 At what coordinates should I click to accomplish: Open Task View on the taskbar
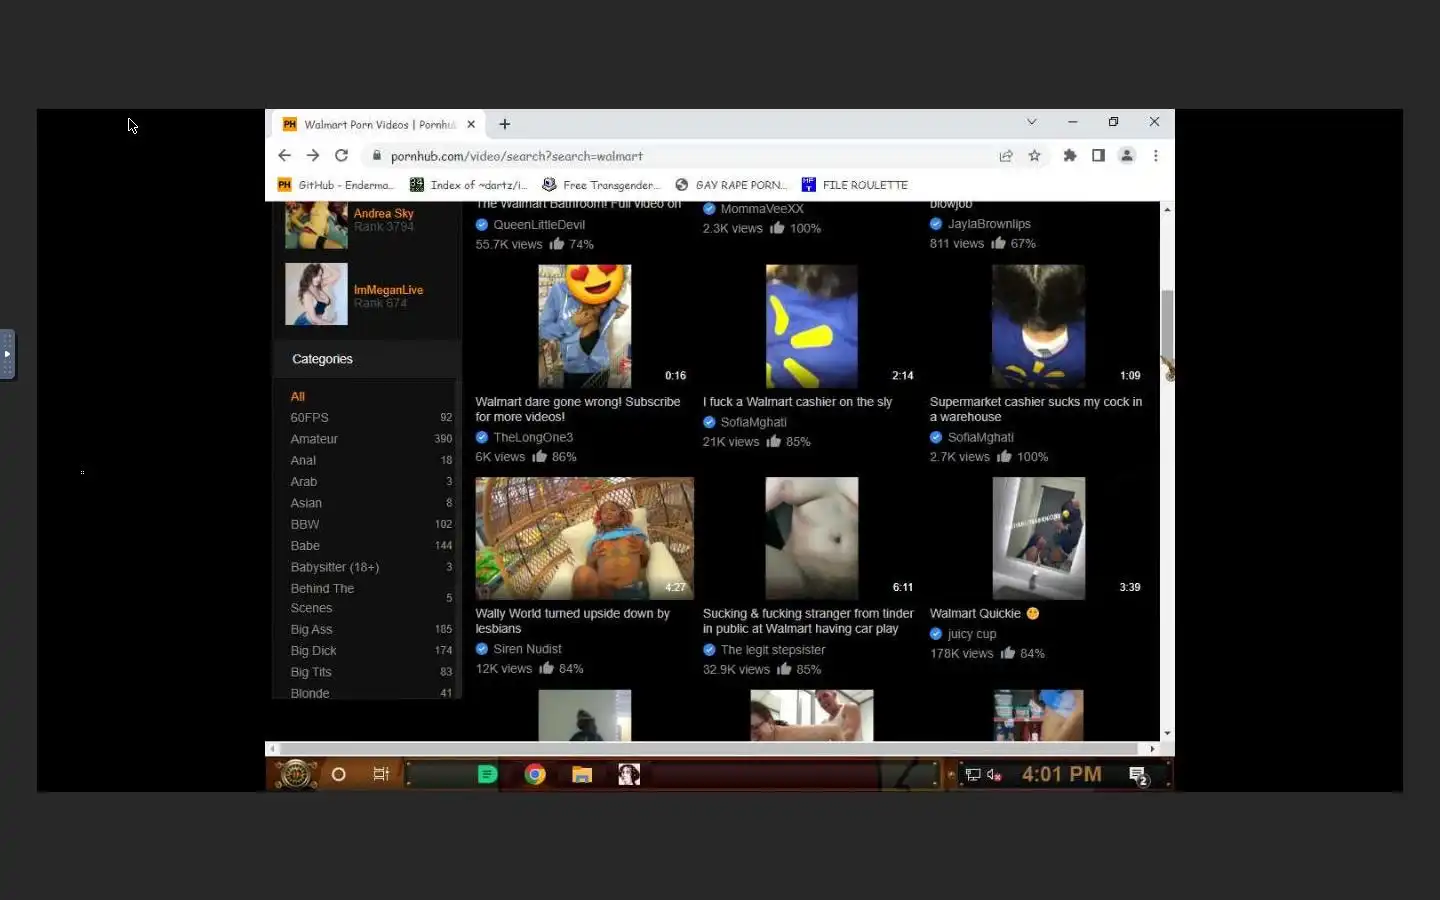point(381,775)
